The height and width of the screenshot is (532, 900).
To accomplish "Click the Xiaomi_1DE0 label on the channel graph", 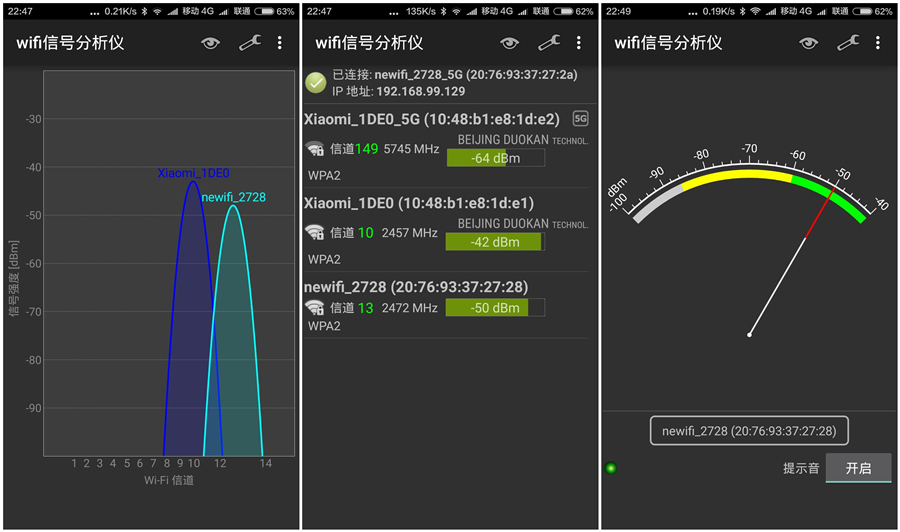I will 193,173.
